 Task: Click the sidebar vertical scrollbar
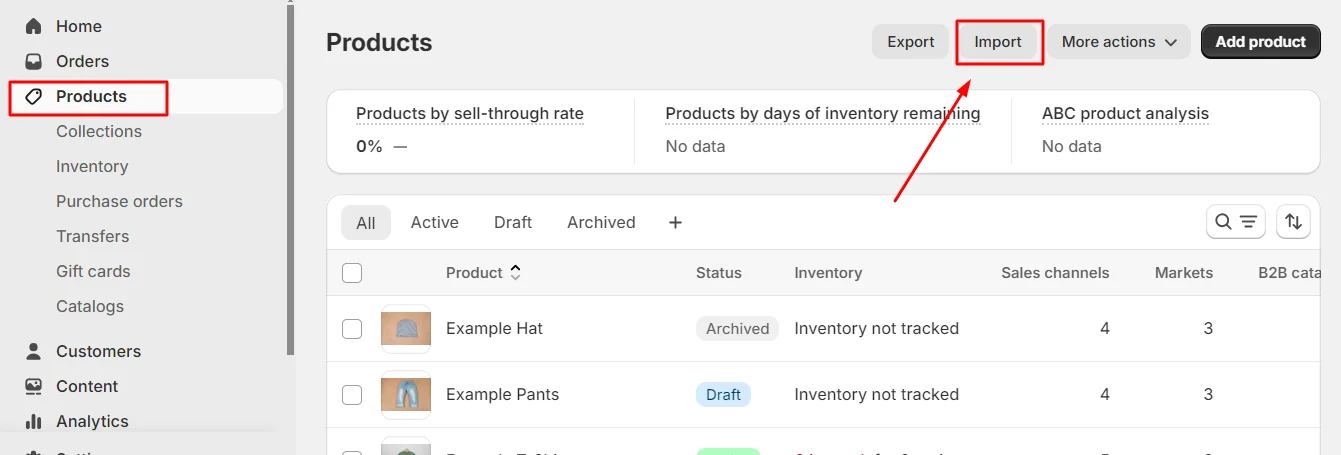(x=291, y=180)
